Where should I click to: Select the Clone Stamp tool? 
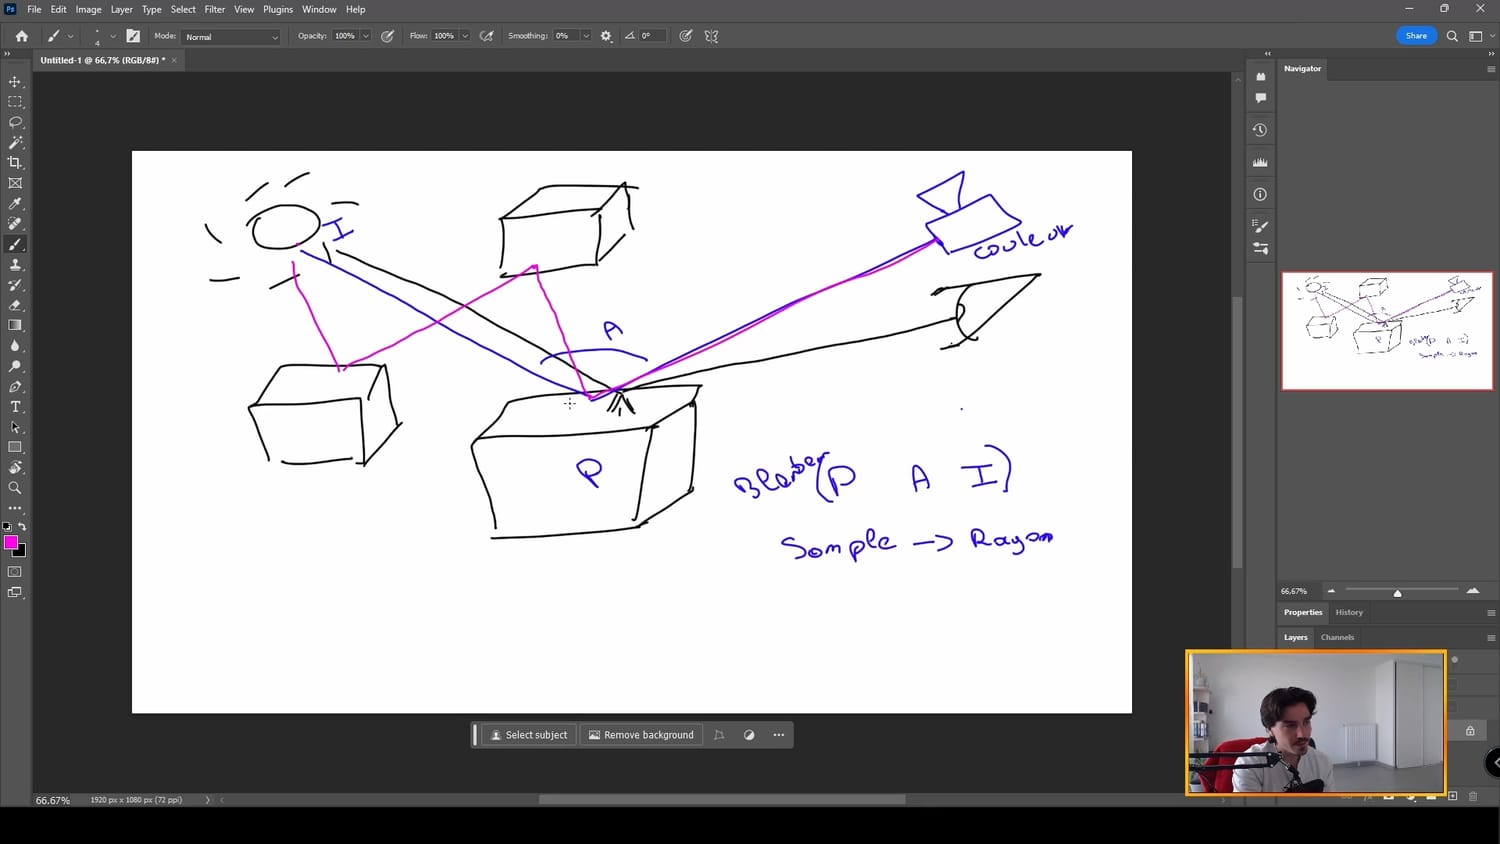pyautogui.click(x=15, y=265)
